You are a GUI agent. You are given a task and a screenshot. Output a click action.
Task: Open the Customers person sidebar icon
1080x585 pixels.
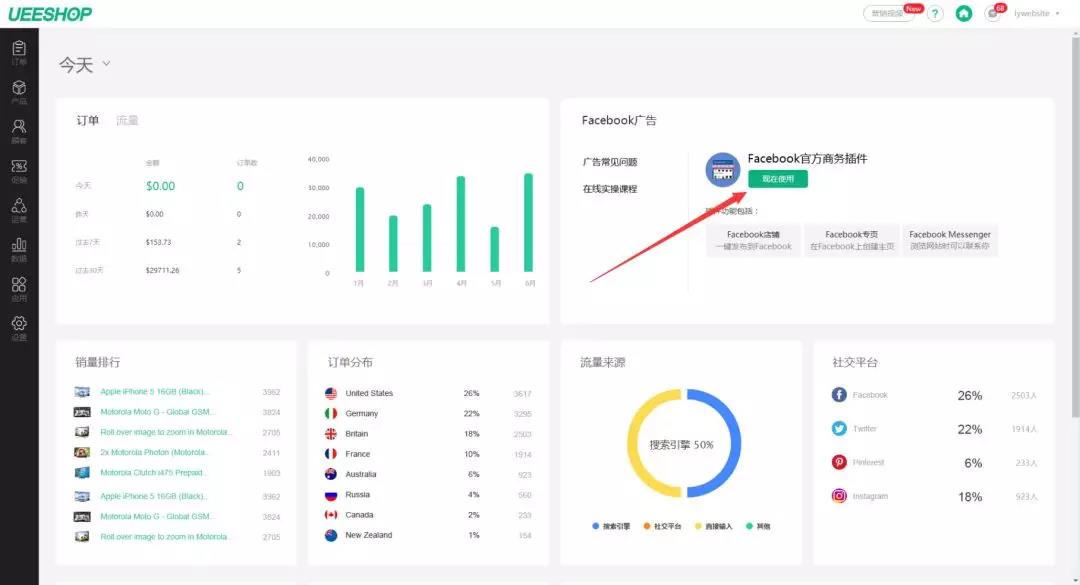click(x=19, y=131)
